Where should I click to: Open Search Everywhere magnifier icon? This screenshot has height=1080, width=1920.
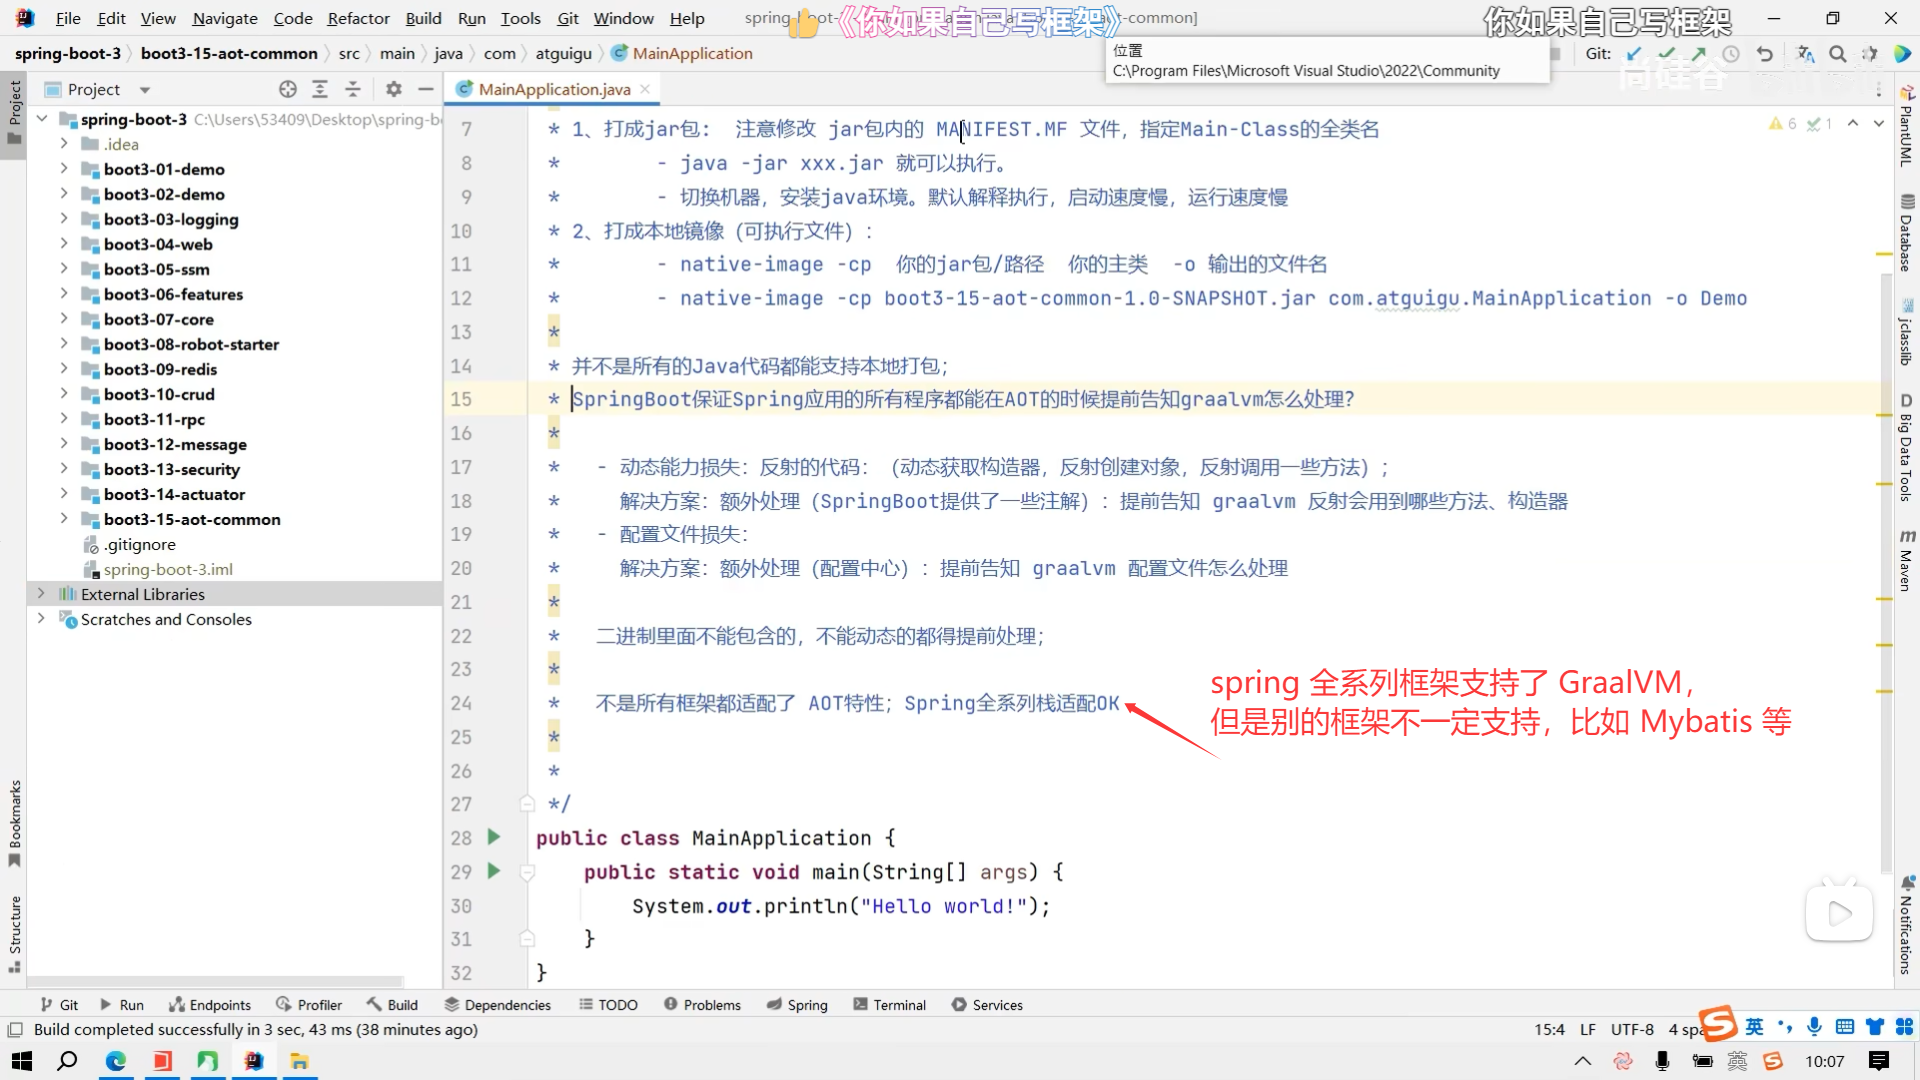pyautogui.click(x=1838, y=54)
